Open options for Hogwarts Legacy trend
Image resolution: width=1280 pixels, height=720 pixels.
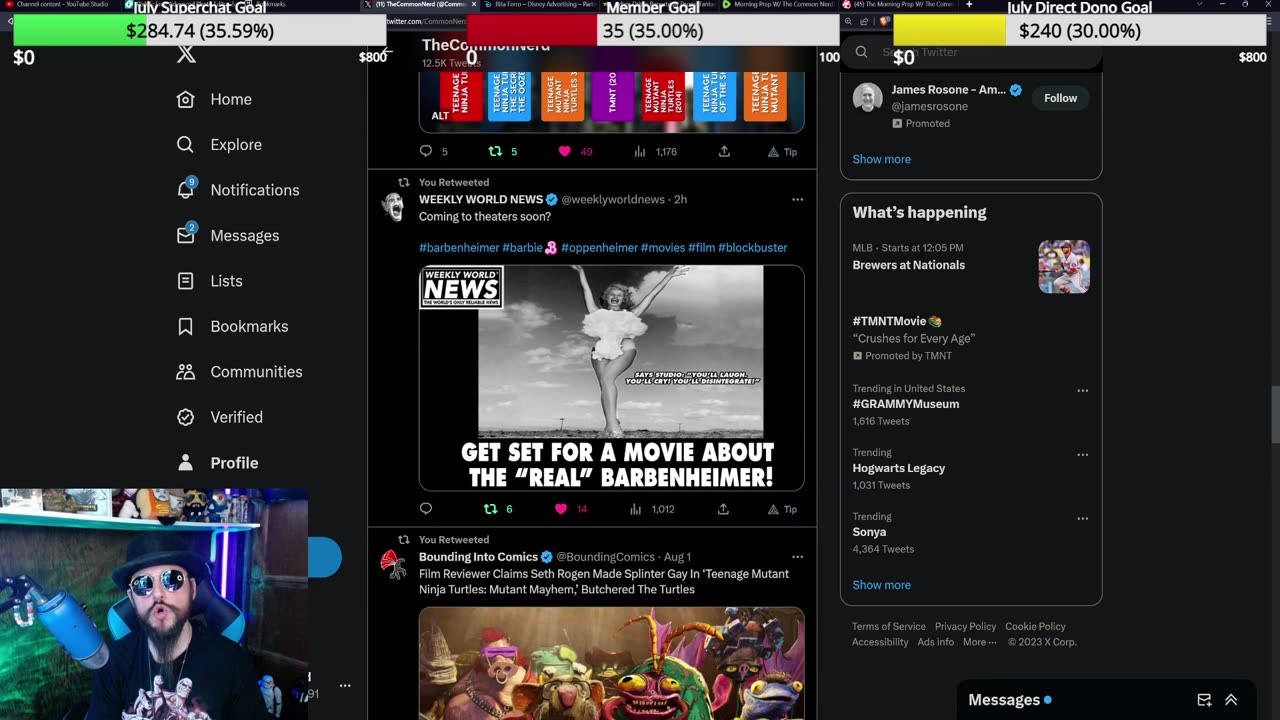1082,455
